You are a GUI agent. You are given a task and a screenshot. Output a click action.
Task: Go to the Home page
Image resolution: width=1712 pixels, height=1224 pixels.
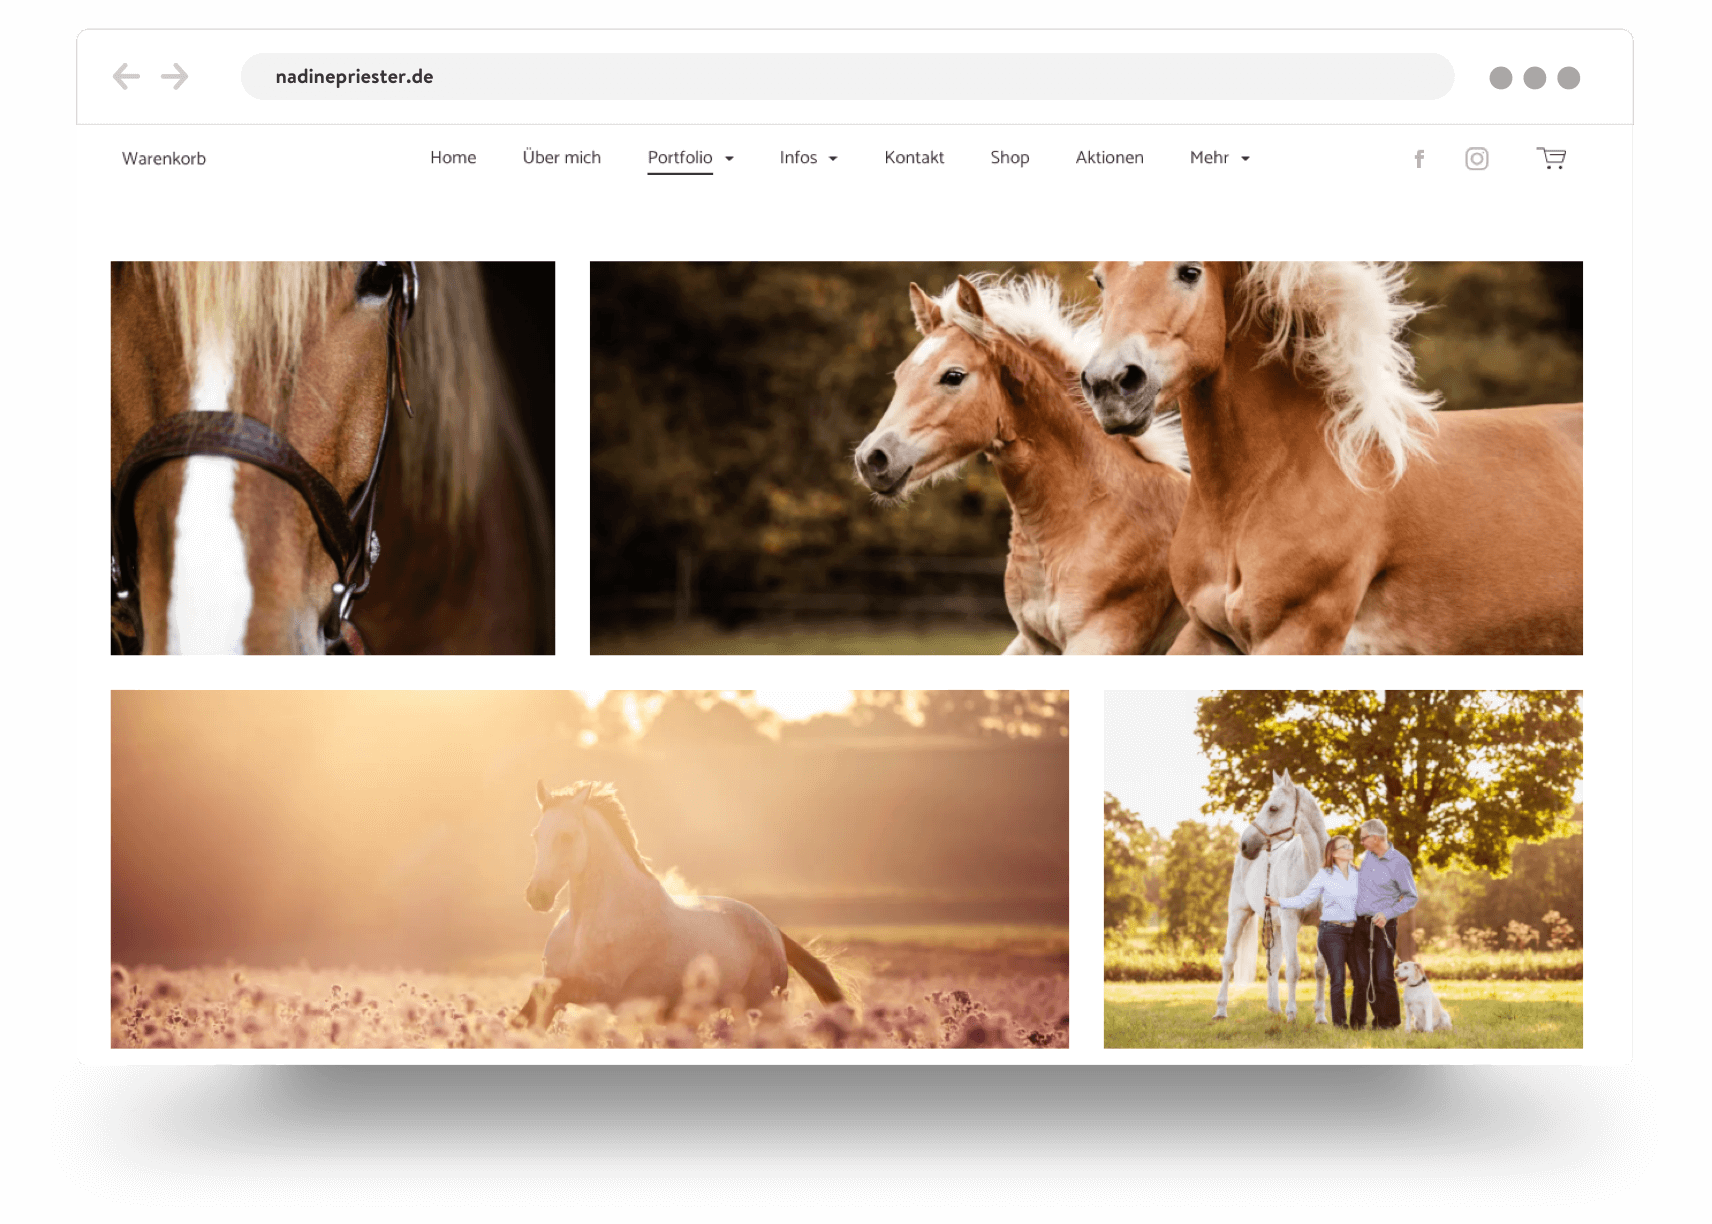tap(453, 157)
